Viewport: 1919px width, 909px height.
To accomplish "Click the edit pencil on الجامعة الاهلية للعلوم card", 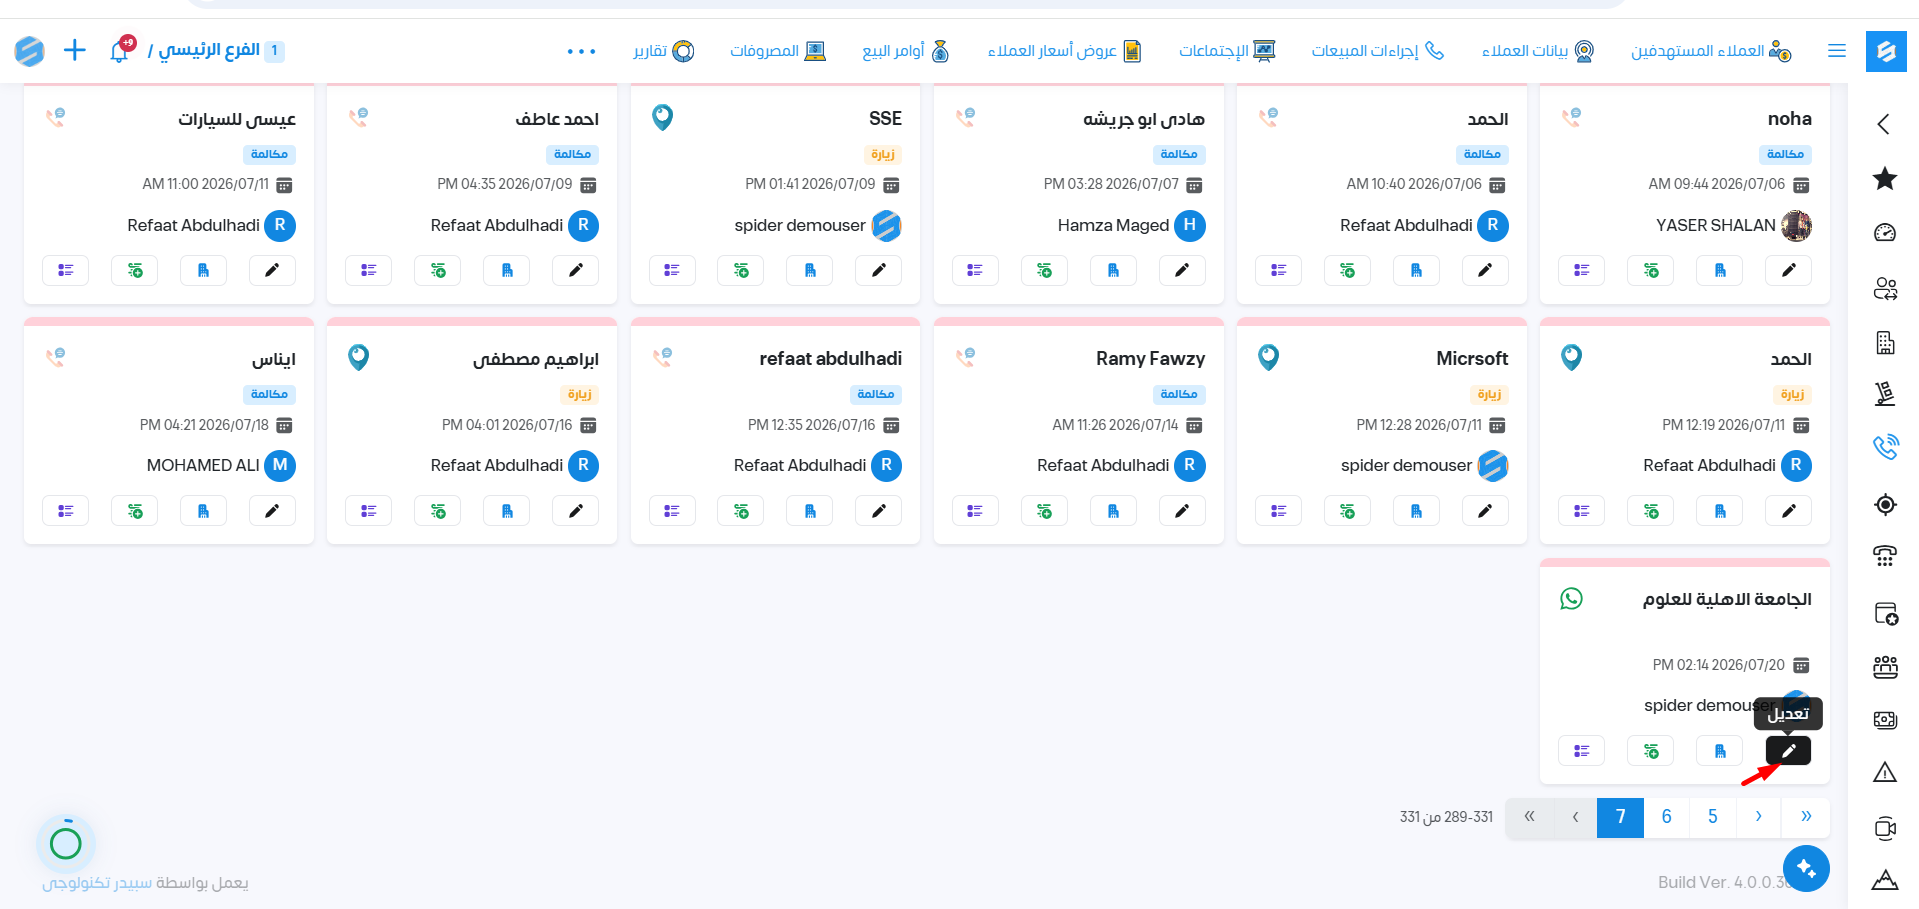I will 1788,751.
